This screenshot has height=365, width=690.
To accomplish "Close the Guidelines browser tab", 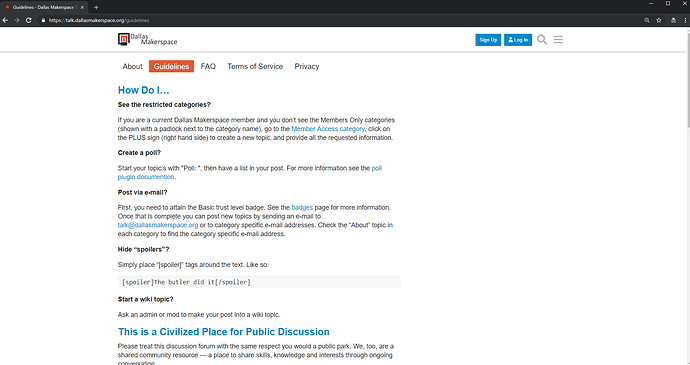I will 82,7.
